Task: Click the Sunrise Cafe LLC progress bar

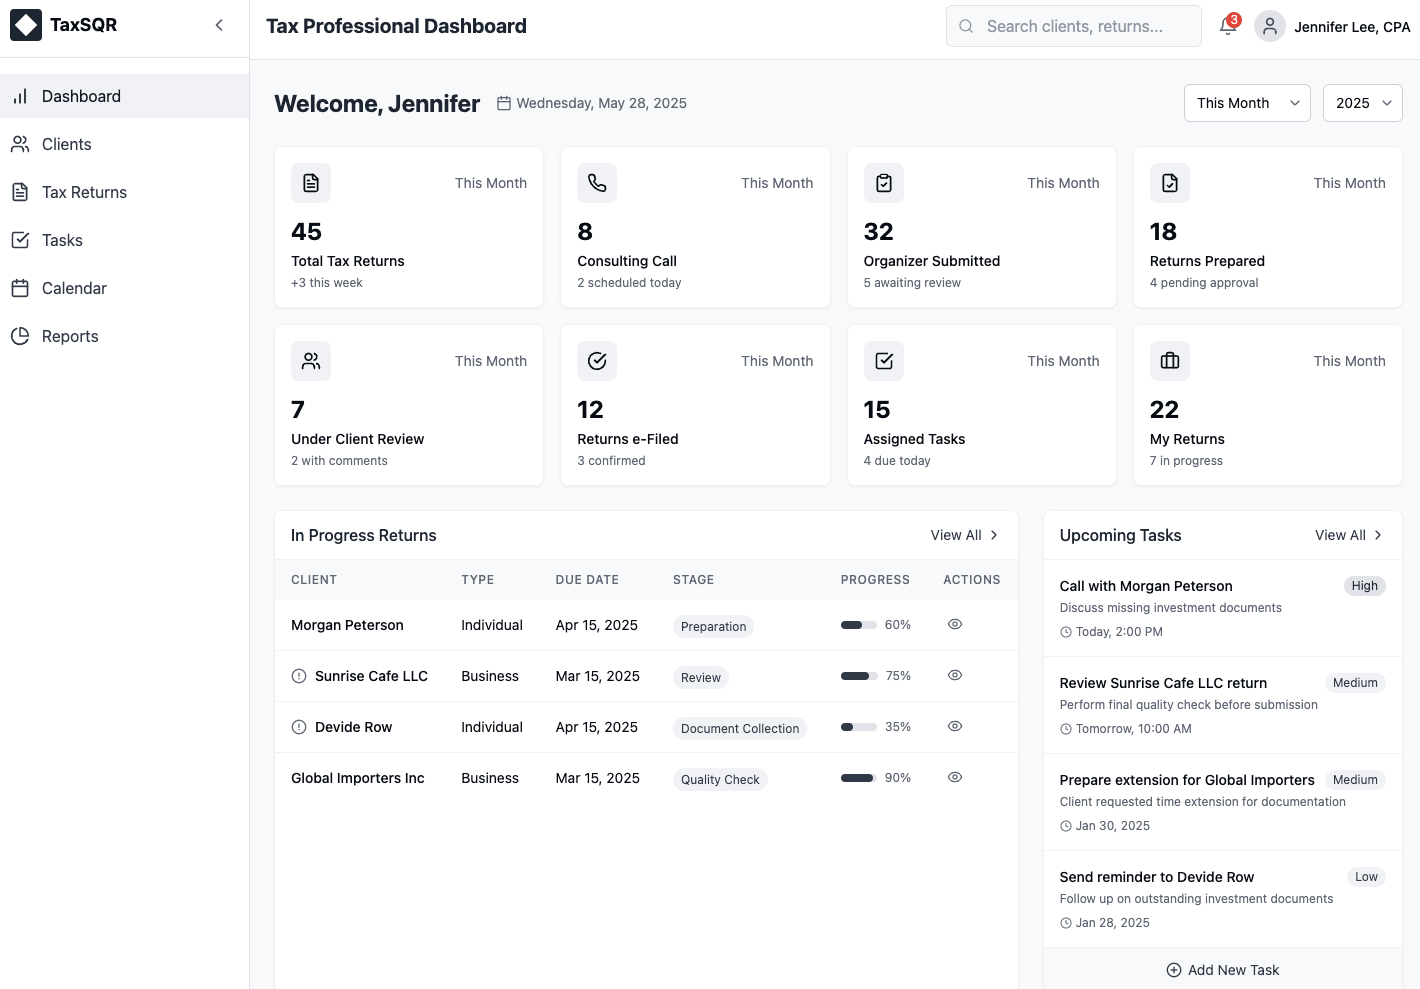Action: [x=859, y=676]
